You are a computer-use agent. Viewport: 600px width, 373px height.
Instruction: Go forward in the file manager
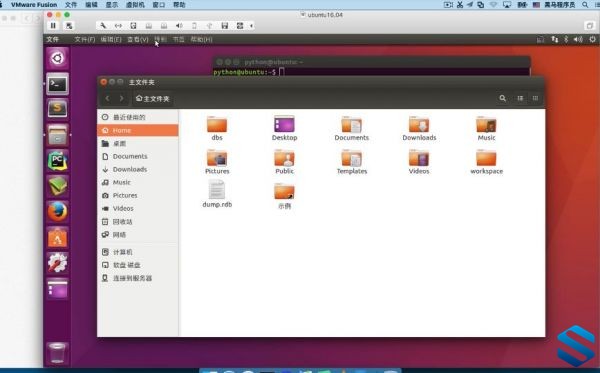[122, 98]
